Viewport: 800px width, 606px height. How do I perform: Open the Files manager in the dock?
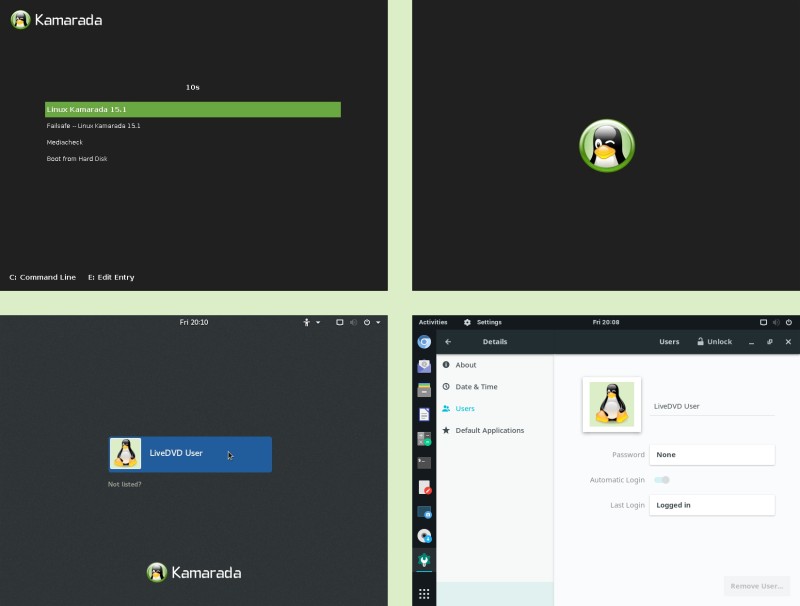pyautogui.click(x=424, y=390)
